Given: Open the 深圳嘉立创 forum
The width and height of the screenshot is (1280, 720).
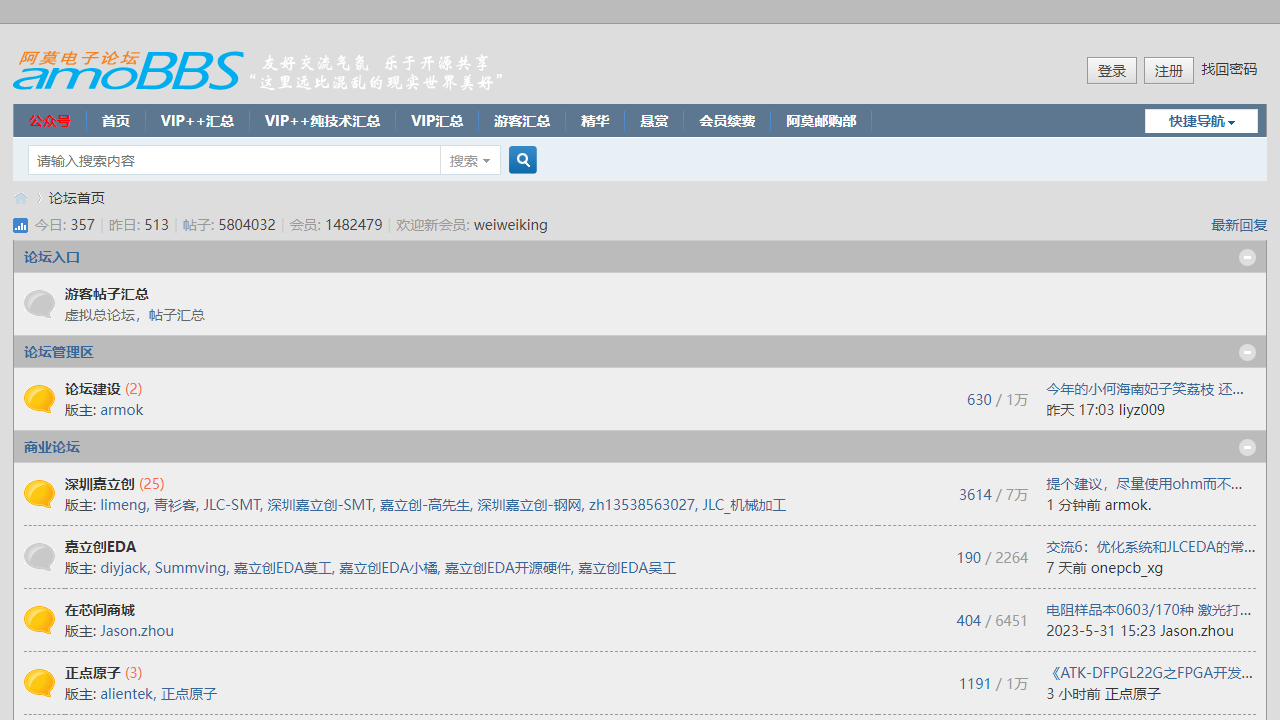Looking at the screenshot, I should click(100, 484).
